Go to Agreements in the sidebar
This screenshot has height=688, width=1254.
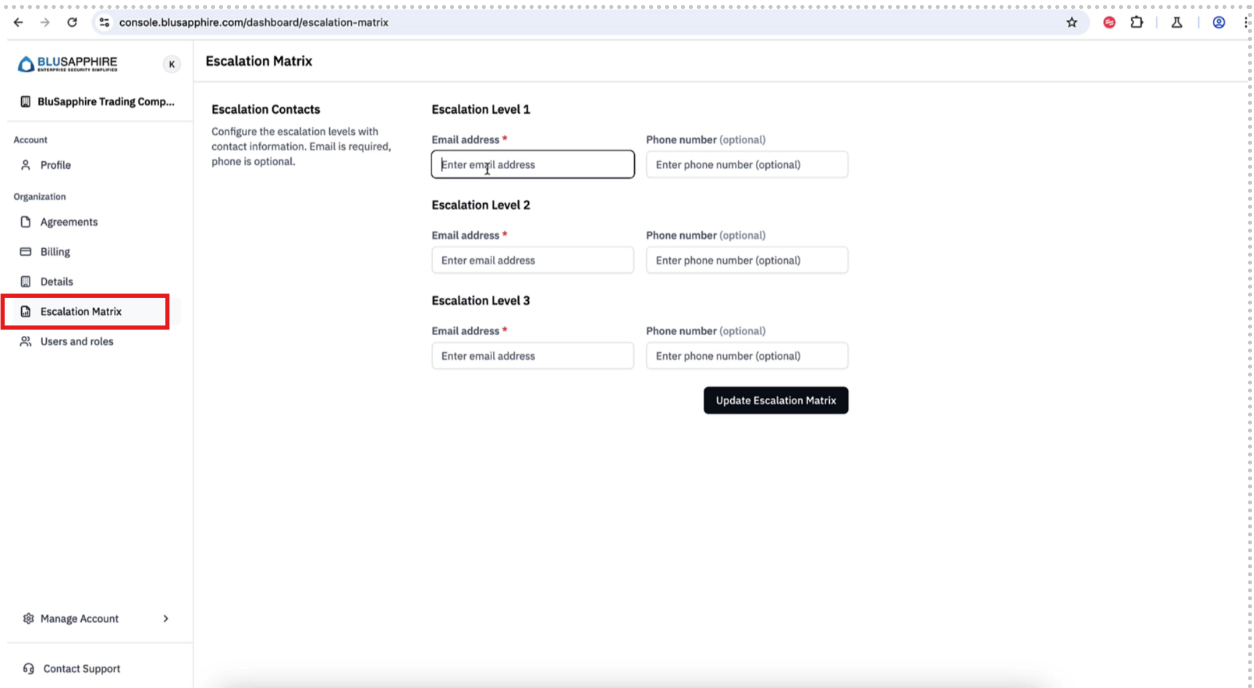point(68,222)
